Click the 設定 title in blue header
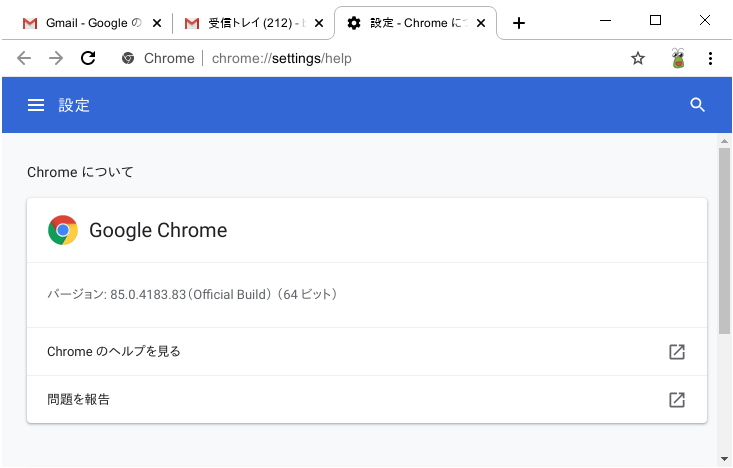 point(74,105)
